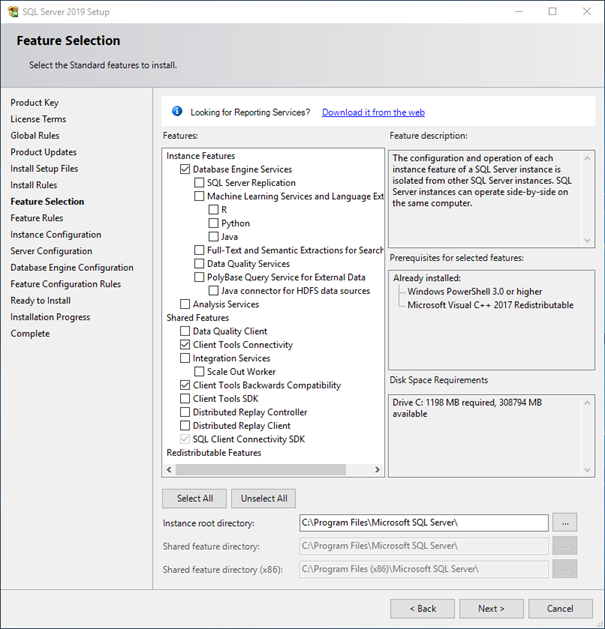This screenshot has width=605, height=629.
Task: Enable Full-Text and Semantic Extractions for Search
Action: (x=199, y=250)
